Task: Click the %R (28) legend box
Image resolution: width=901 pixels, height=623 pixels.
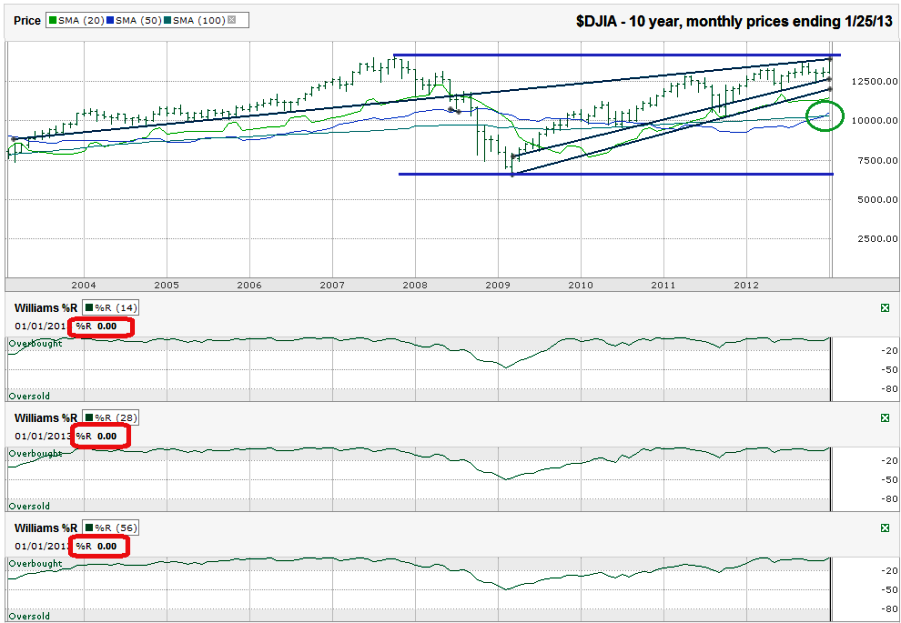Action: point(110,418)
